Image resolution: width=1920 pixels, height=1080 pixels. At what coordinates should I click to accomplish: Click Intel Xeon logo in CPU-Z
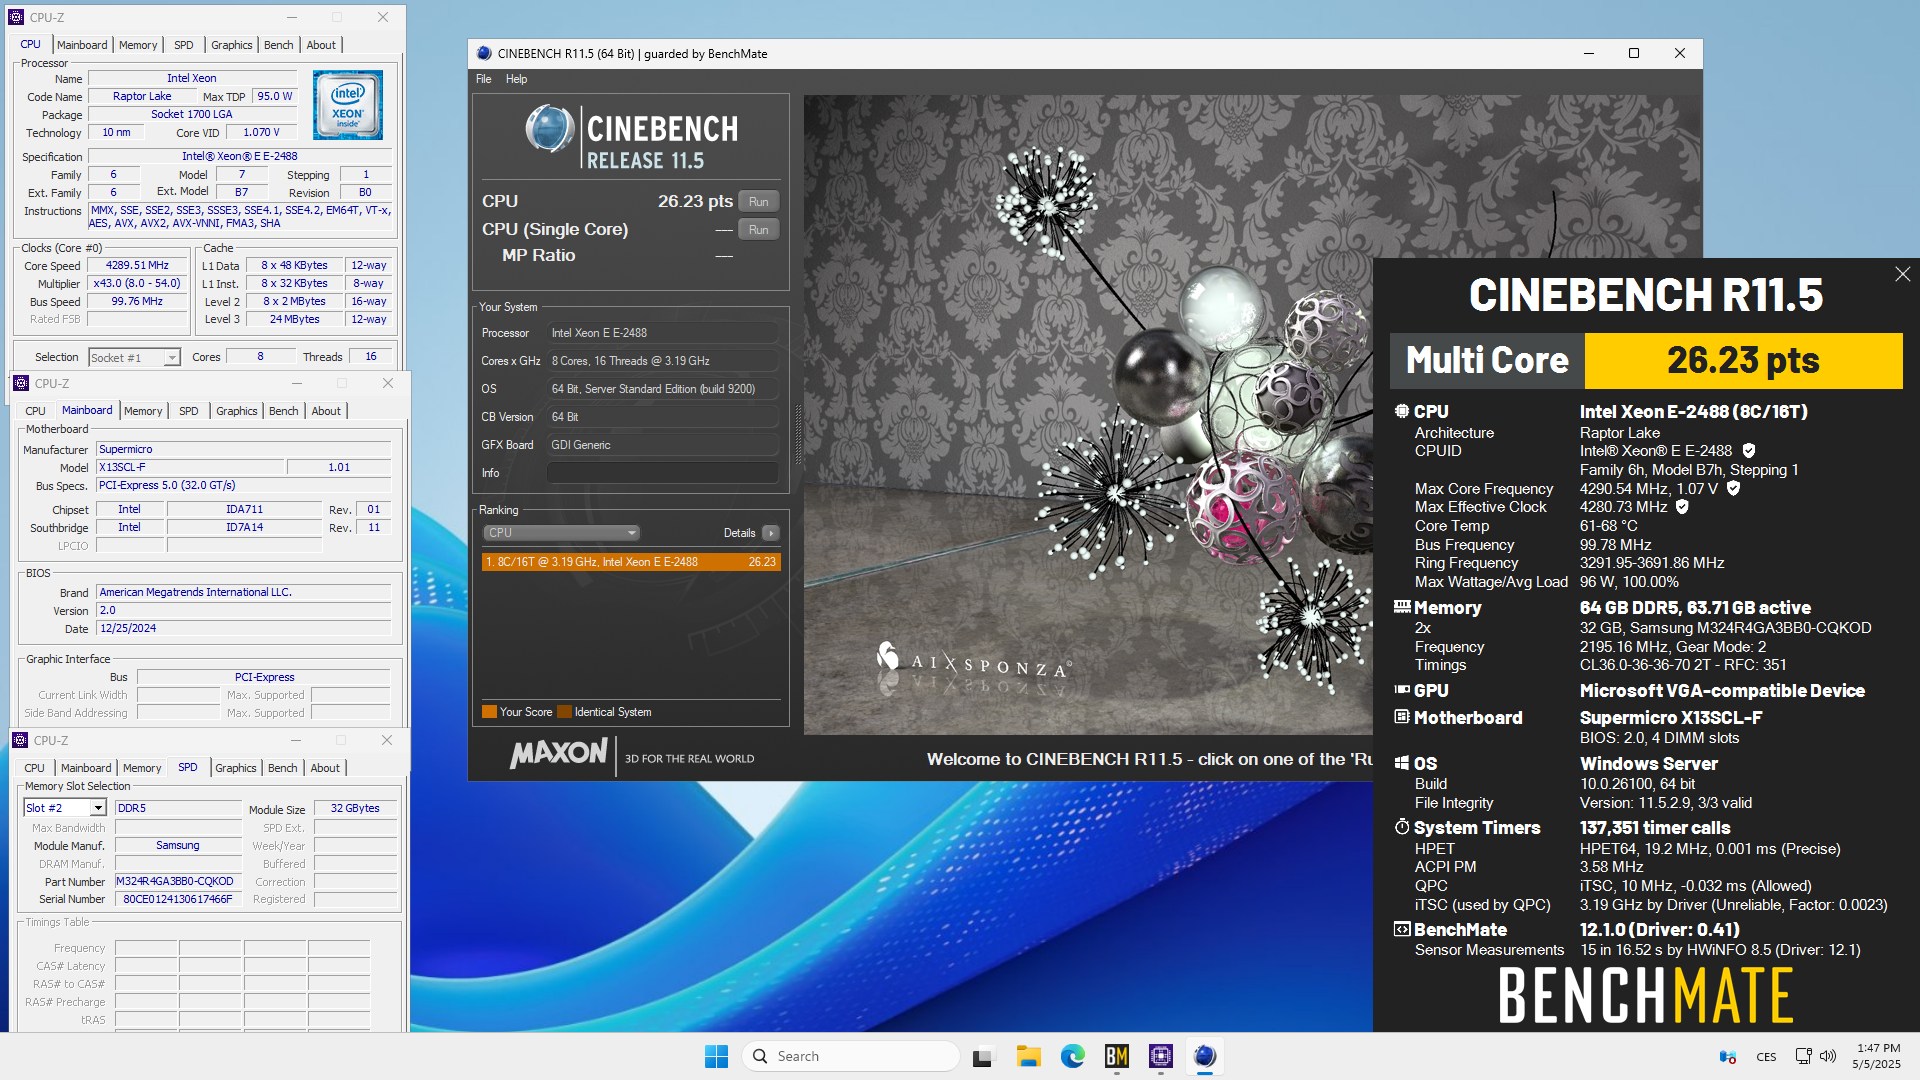tap(347, 104)
